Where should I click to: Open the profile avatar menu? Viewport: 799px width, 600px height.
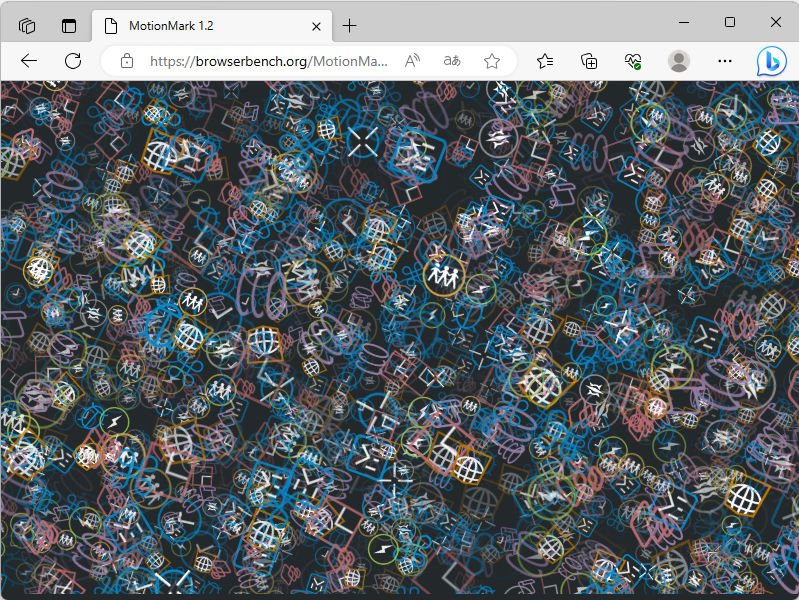coord(679,61)
